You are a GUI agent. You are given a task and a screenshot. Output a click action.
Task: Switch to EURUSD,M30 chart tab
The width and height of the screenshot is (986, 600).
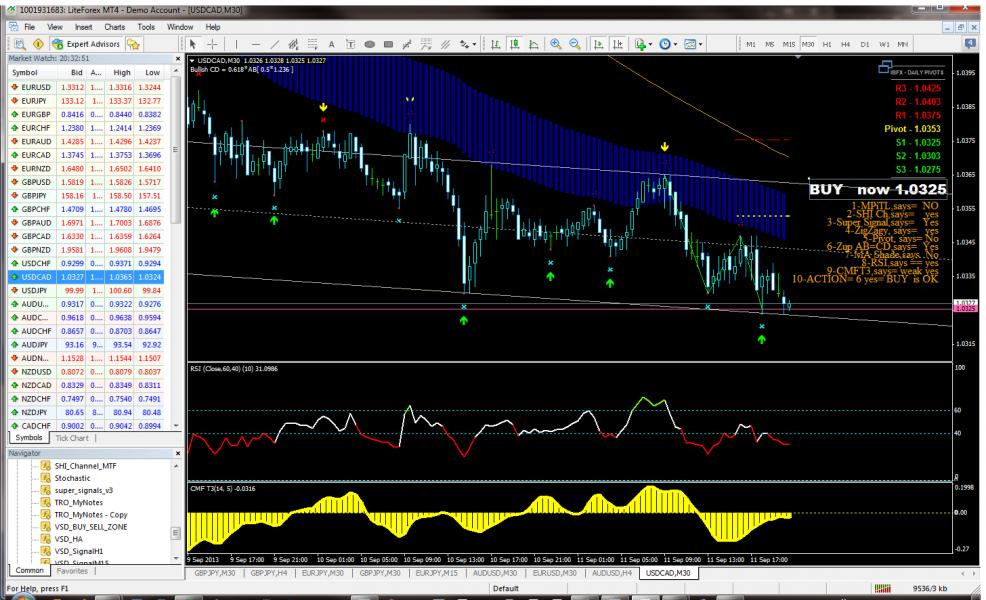point(558,573)
